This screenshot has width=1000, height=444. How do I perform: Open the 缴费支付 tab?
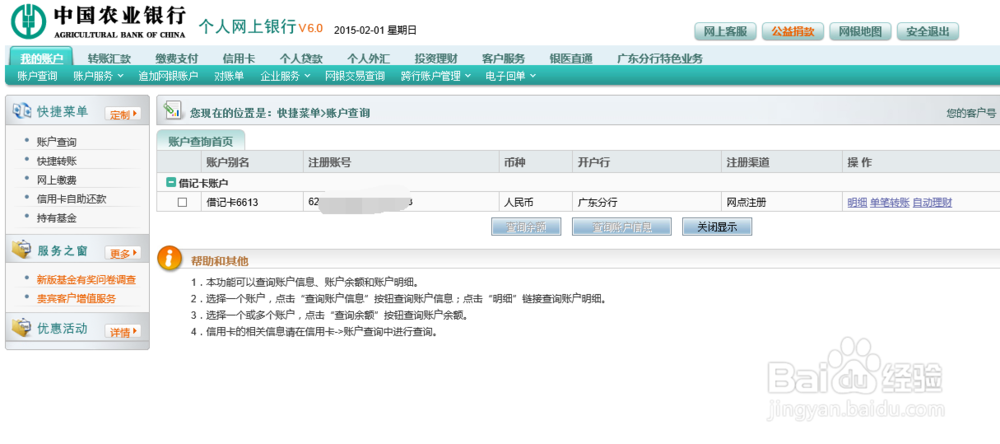tap(176, 59)
